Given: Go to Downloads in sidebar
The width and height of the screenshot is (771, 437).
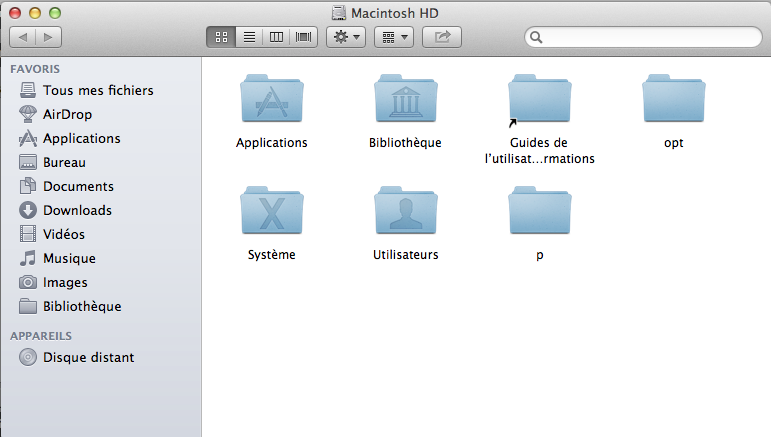Looking at the screenshot, I should pos(77,210).
